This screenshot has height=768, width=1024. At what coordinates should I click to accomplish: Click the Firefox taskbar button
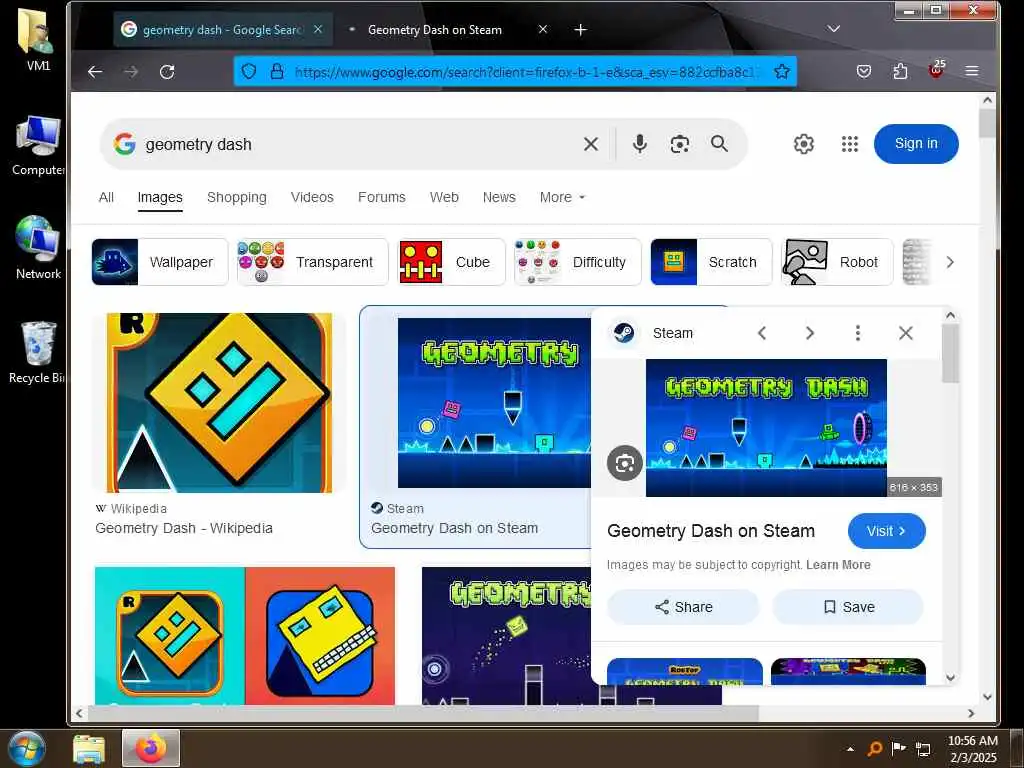151,748
